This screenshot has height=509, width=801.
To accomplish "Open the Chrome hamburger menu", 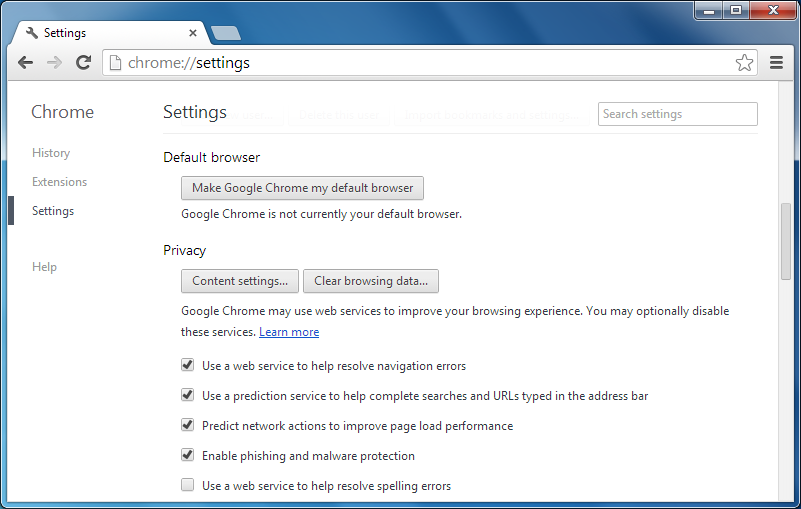I will pyautogui.click(x=776, y=63).
